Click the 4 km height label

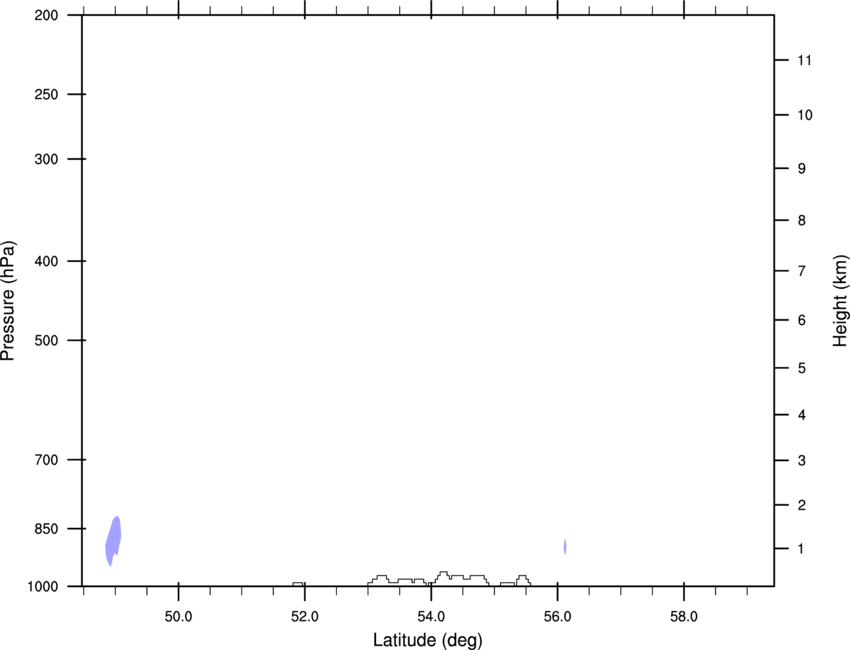[x=802, y=415]
